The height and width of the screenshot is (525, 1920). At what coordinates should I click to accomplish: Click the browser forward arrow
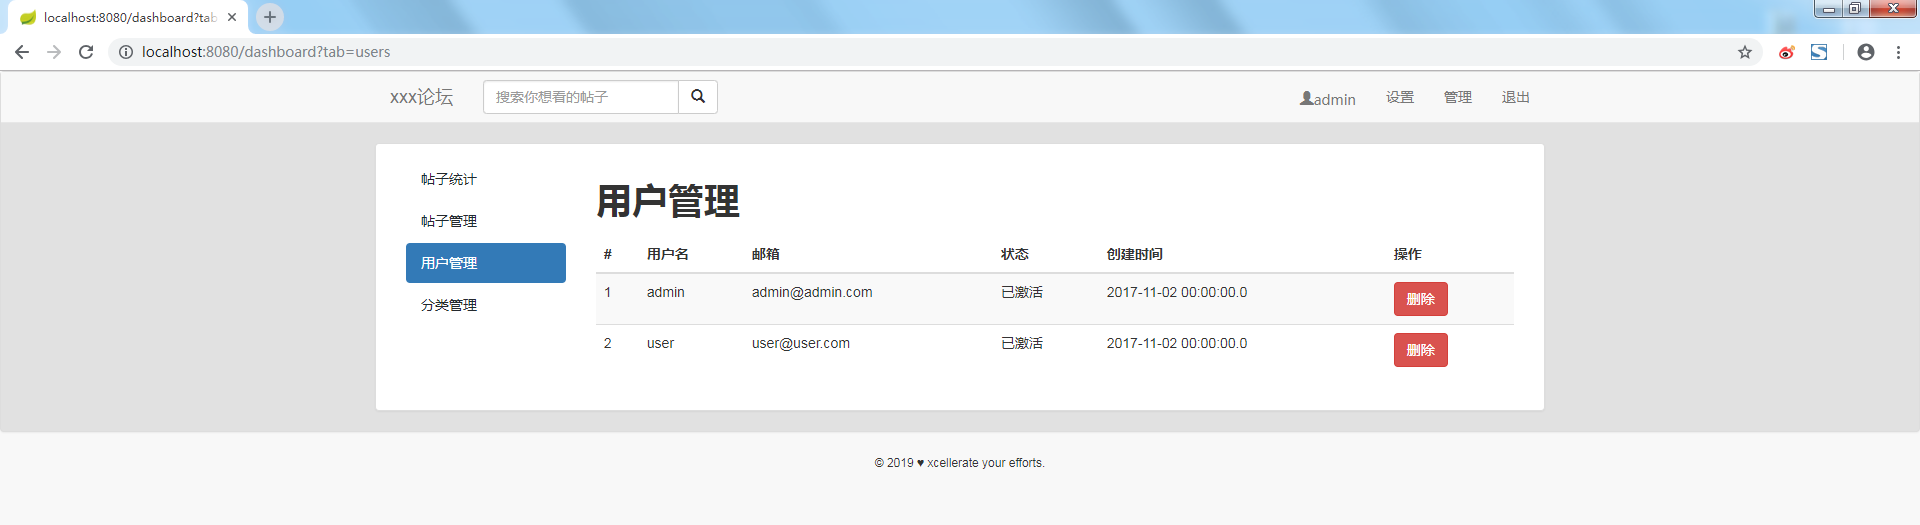54,52
